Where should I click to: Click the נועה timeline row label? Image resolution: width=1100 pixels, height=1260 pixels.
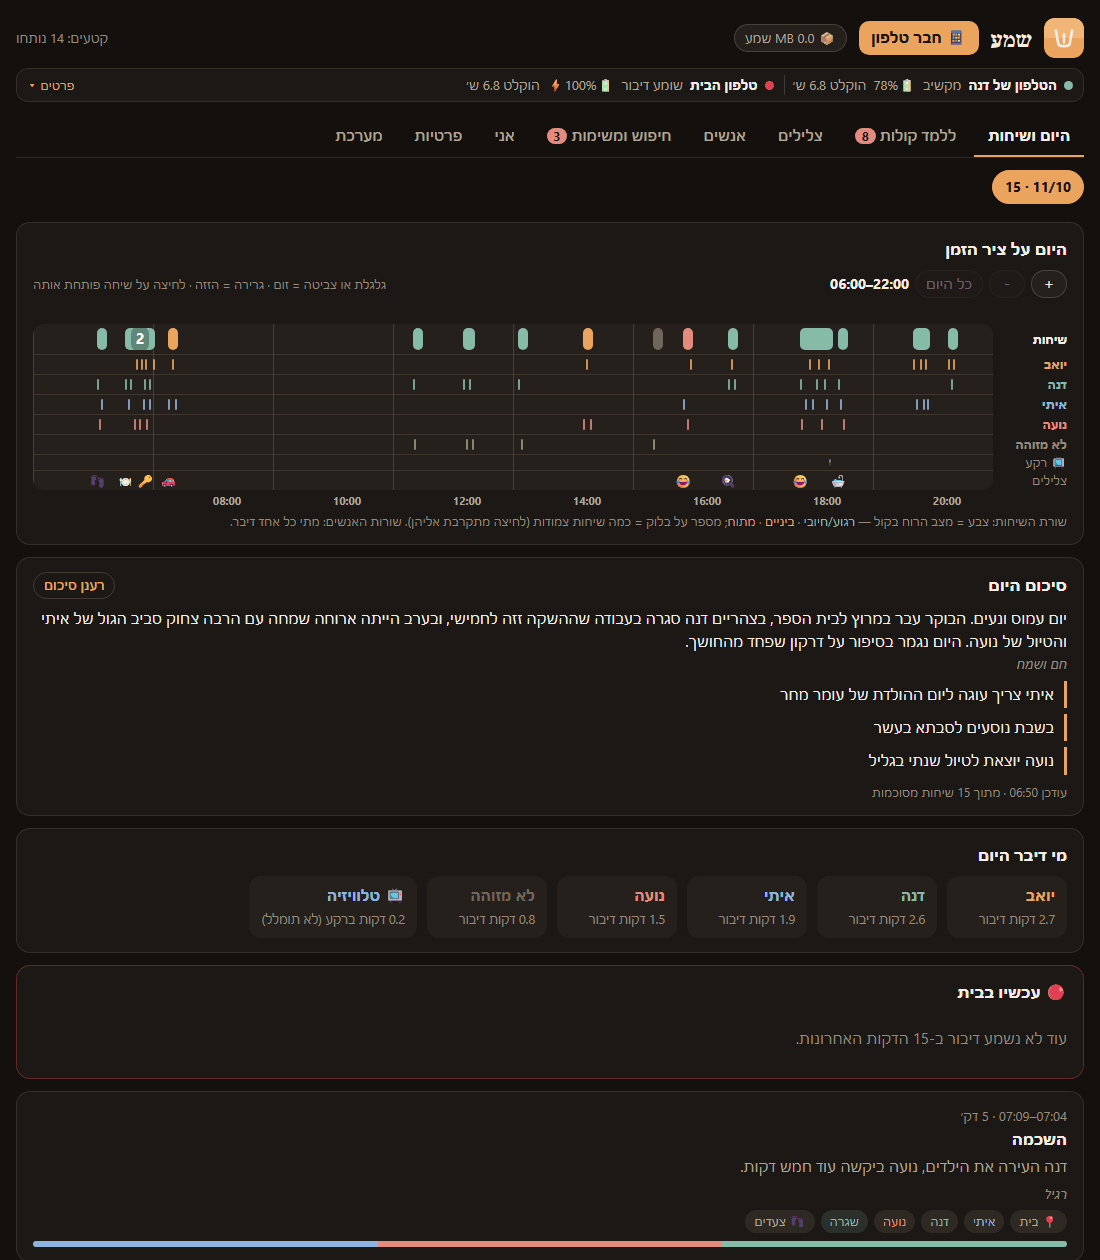pos(1055,425)
